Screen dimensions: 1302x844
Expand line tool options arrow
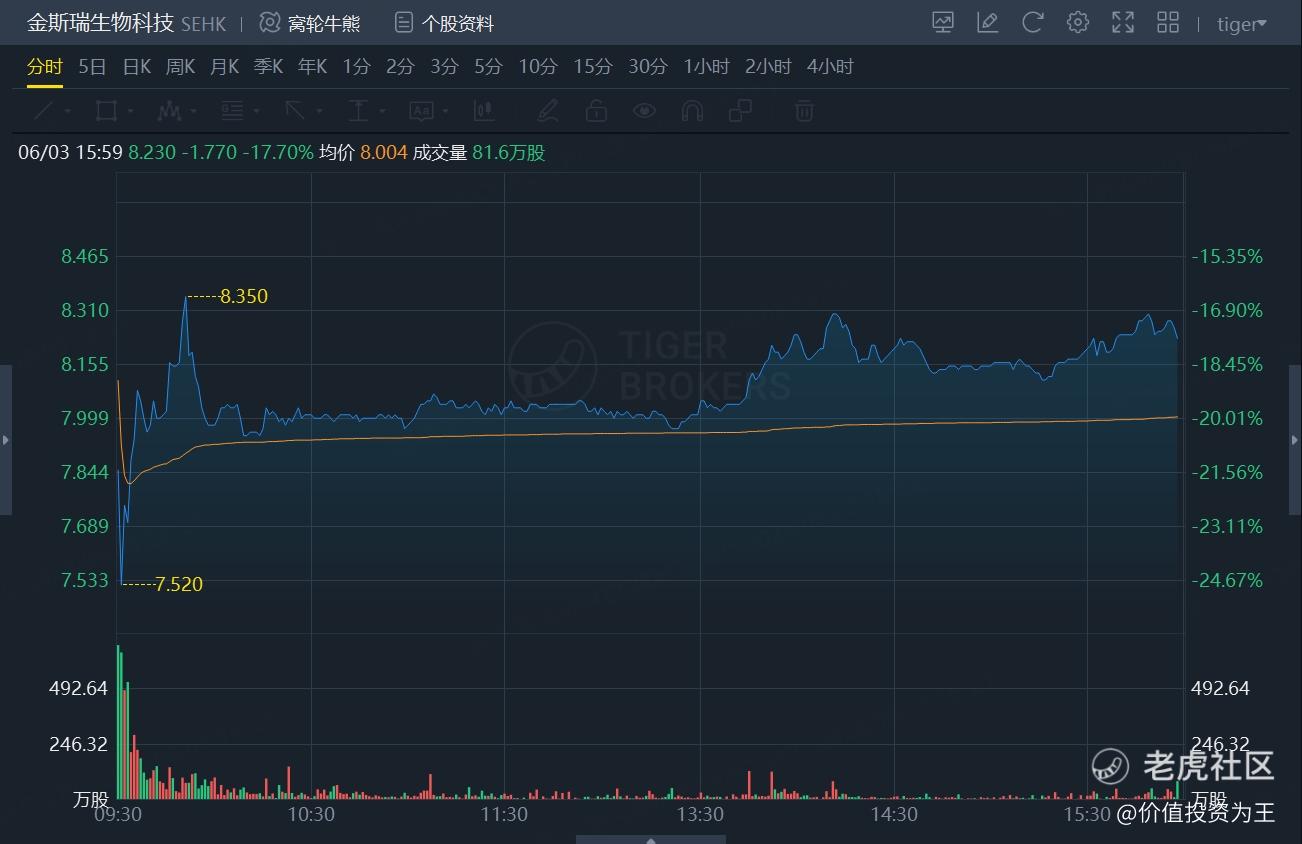68,111
